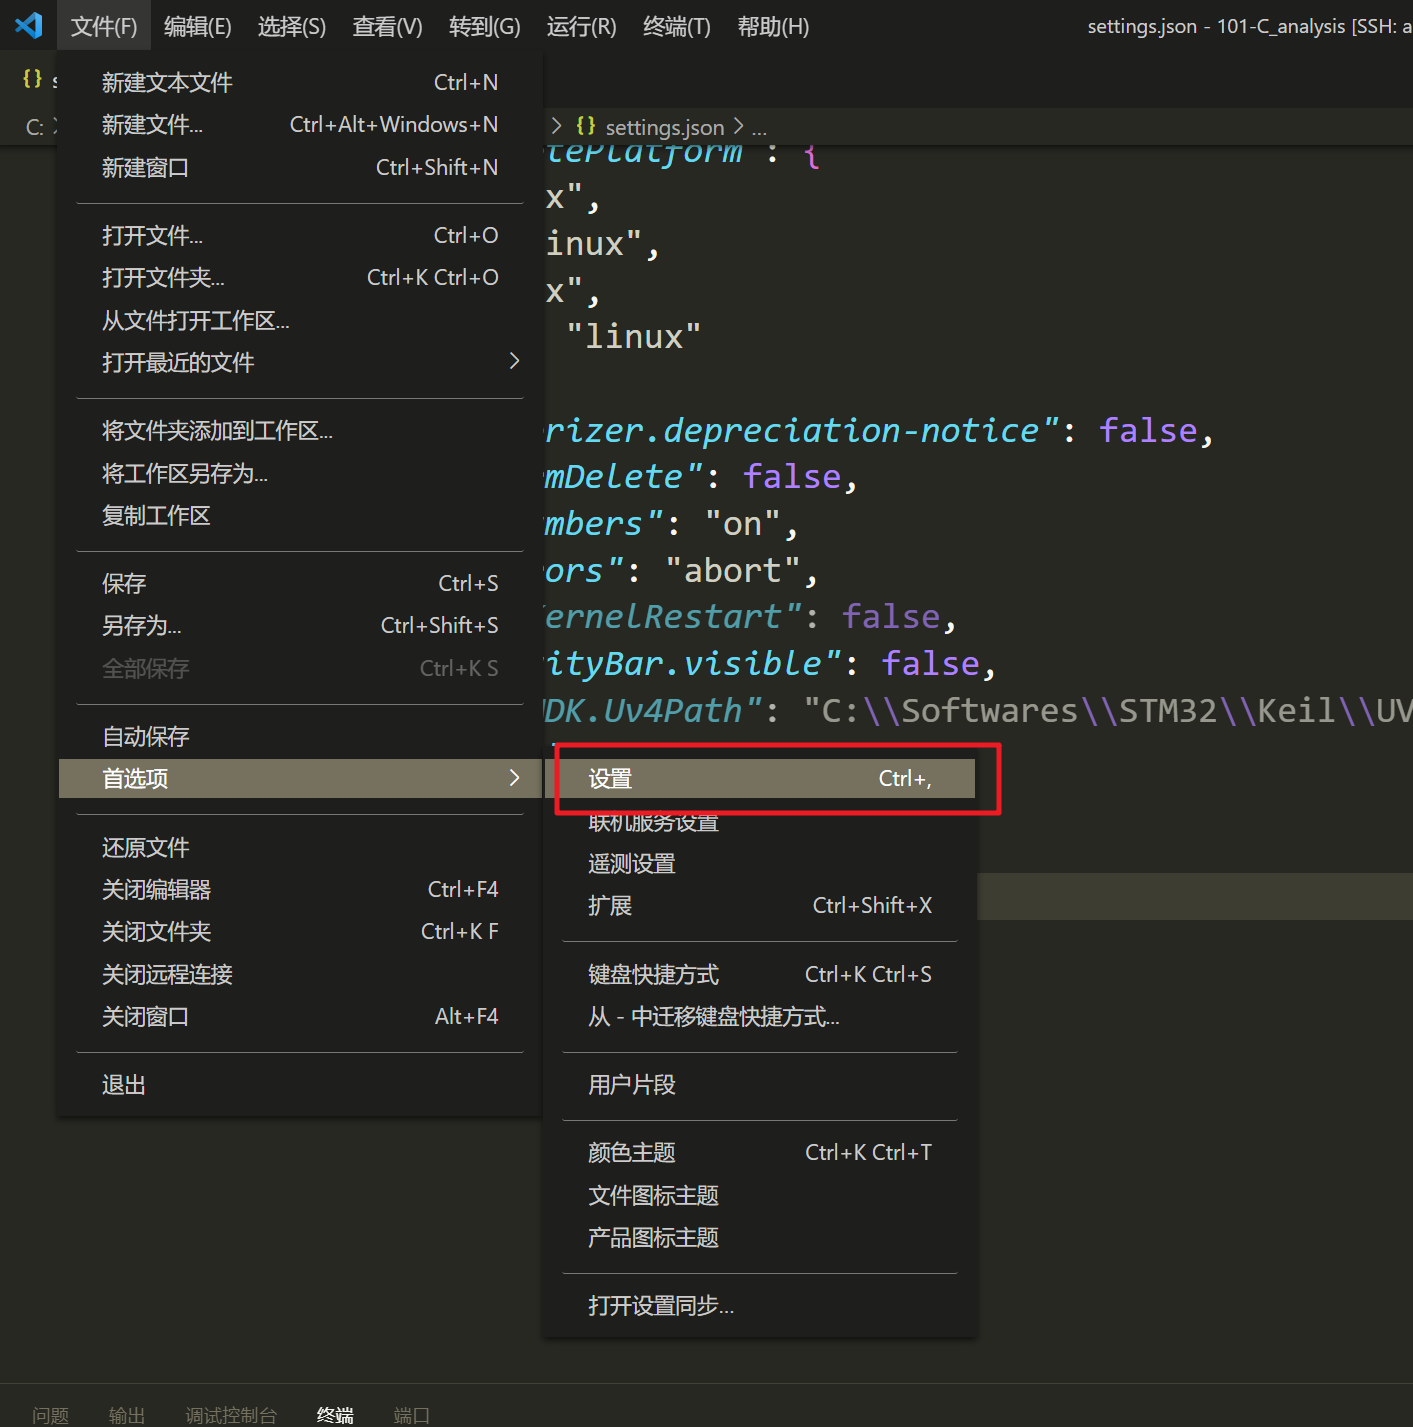Switch to the 调试控制台 panel tab
Image resolution: width=1413 pixels, height=1427 pixels.
click(231, 1415)
